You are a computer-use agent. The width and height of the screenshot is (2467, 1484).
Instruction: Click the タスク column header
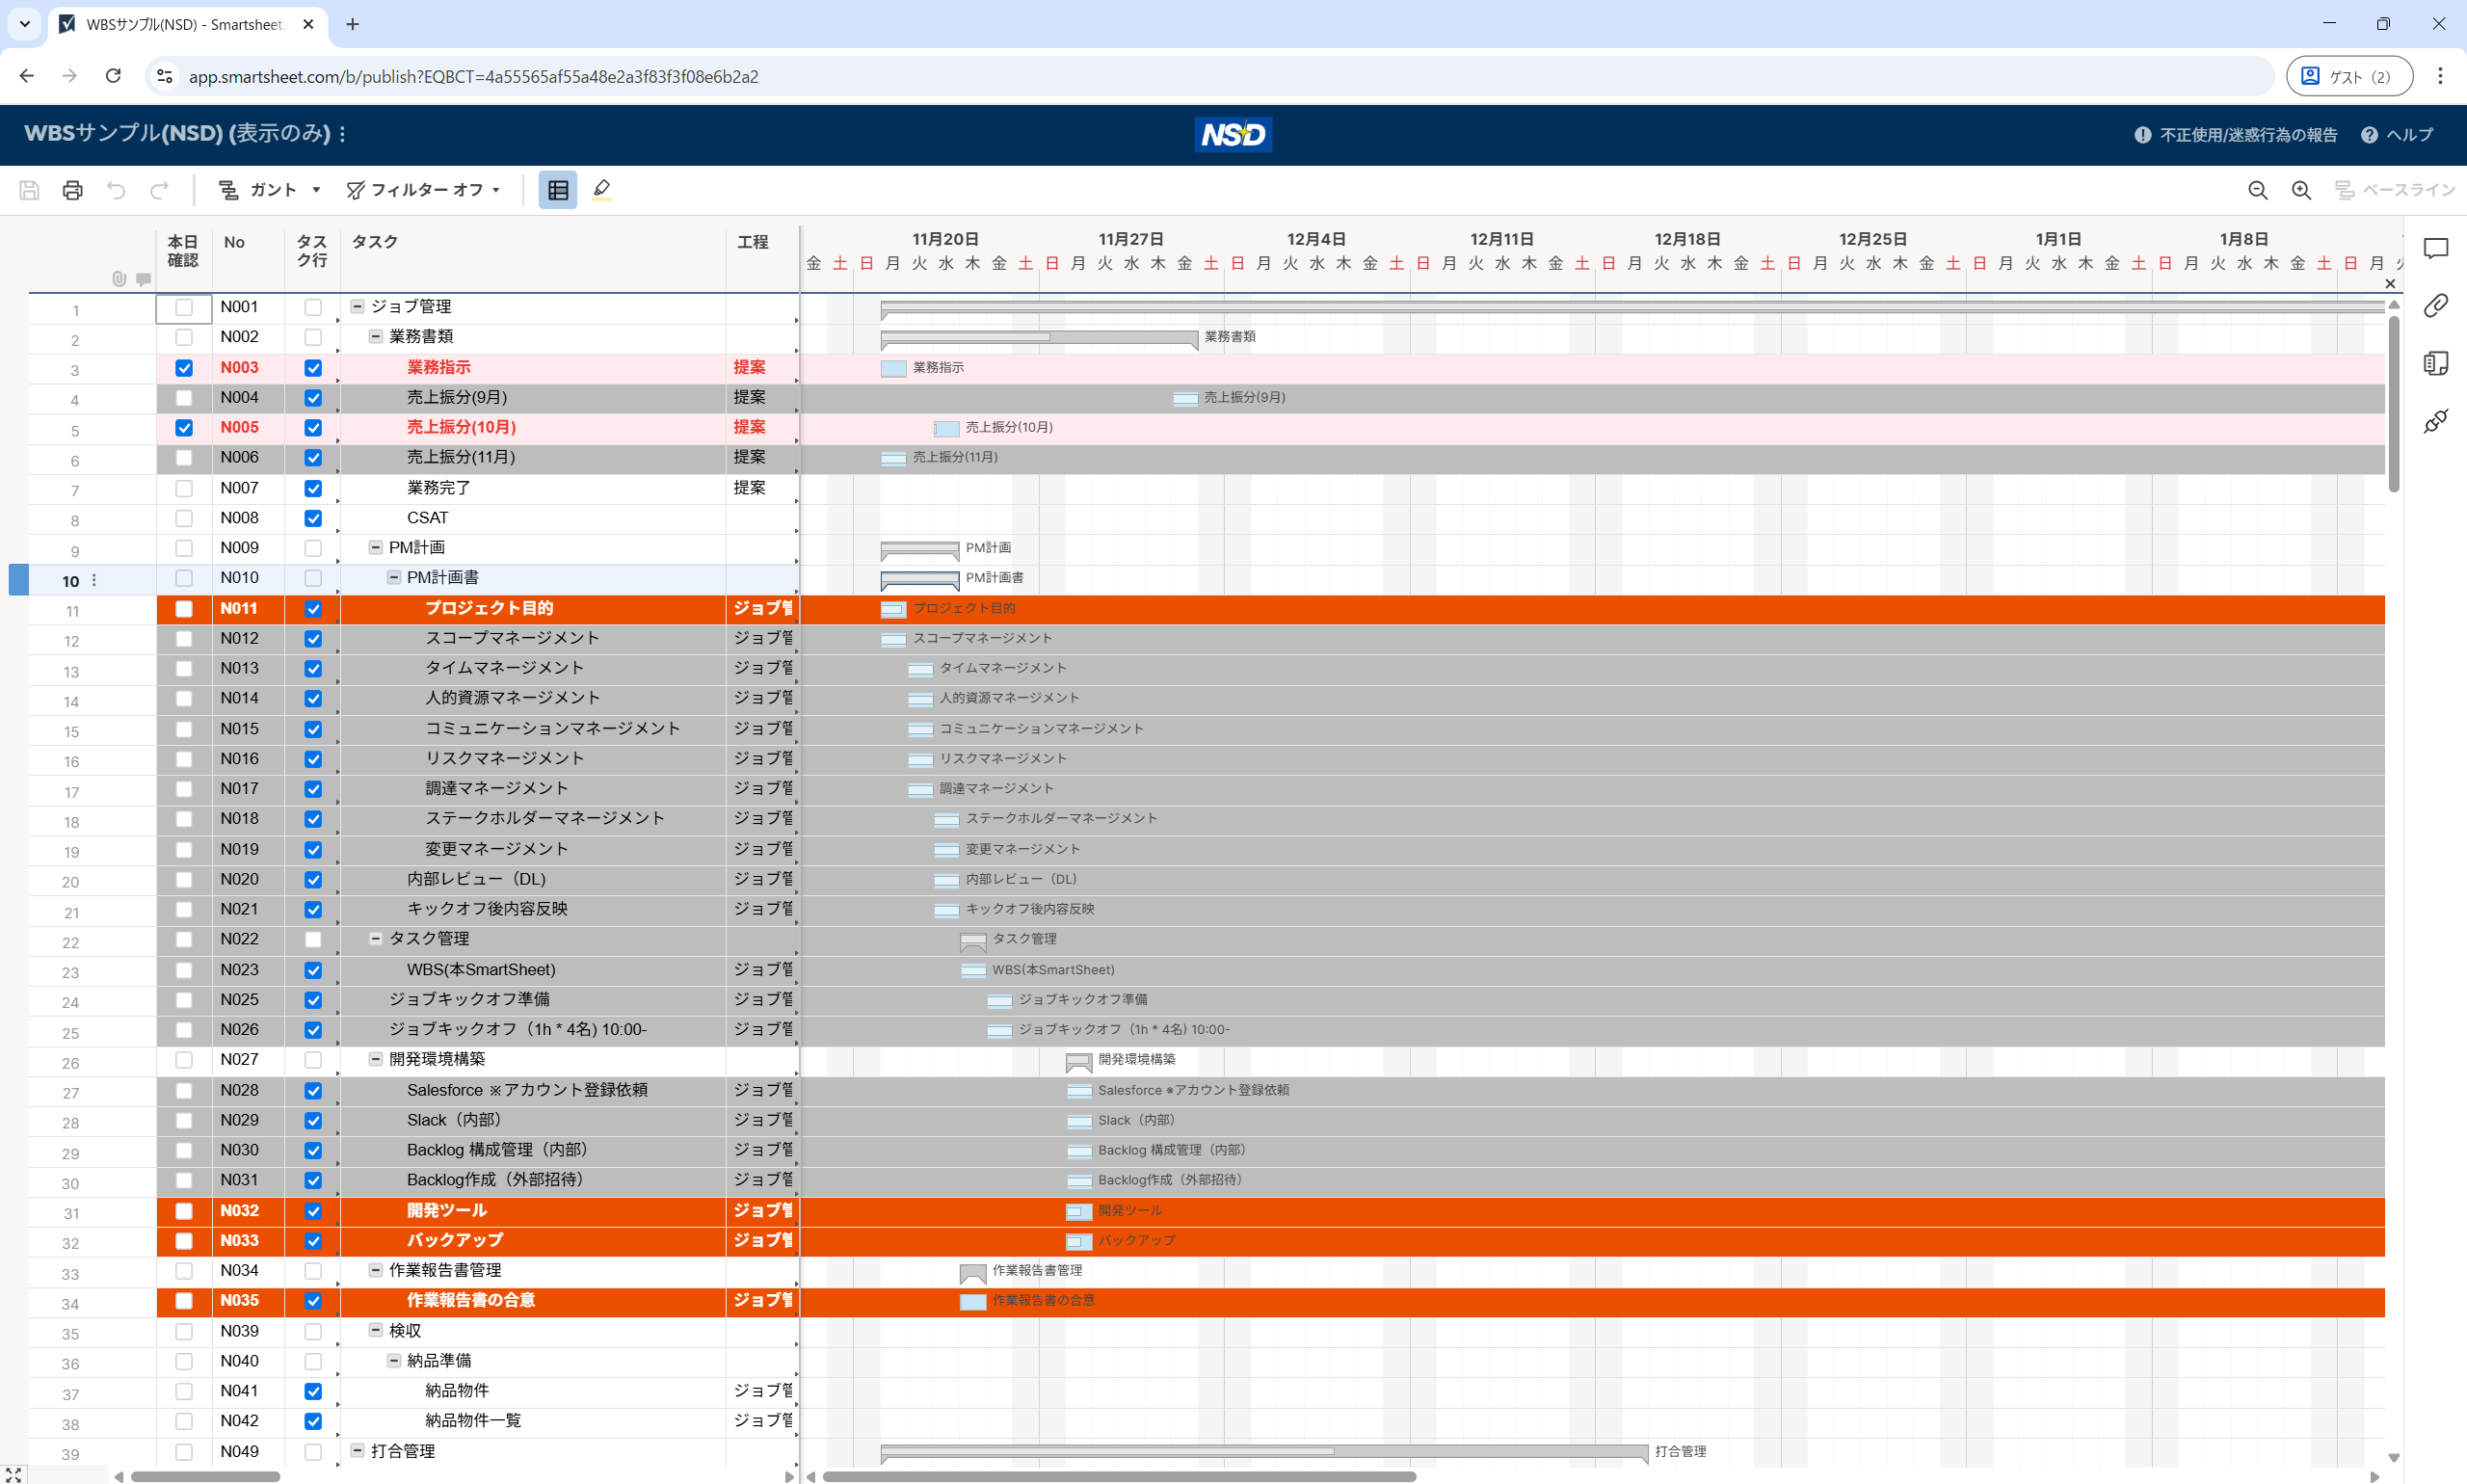(375, 242)
